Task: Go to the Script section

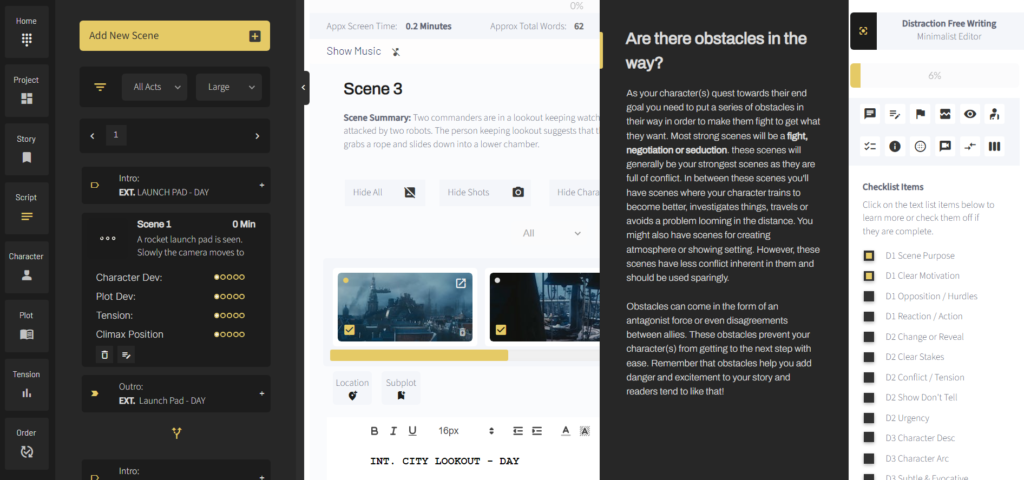Action: pos(27,206)
